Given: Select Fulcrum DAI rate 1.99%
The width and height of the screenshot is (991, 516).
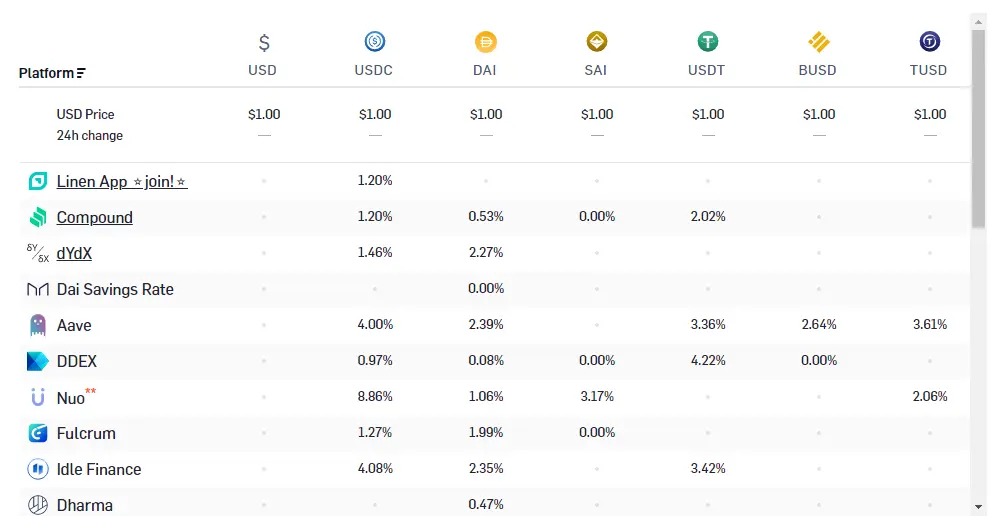Looking at the screenshot, I should (x=486, y=433).
